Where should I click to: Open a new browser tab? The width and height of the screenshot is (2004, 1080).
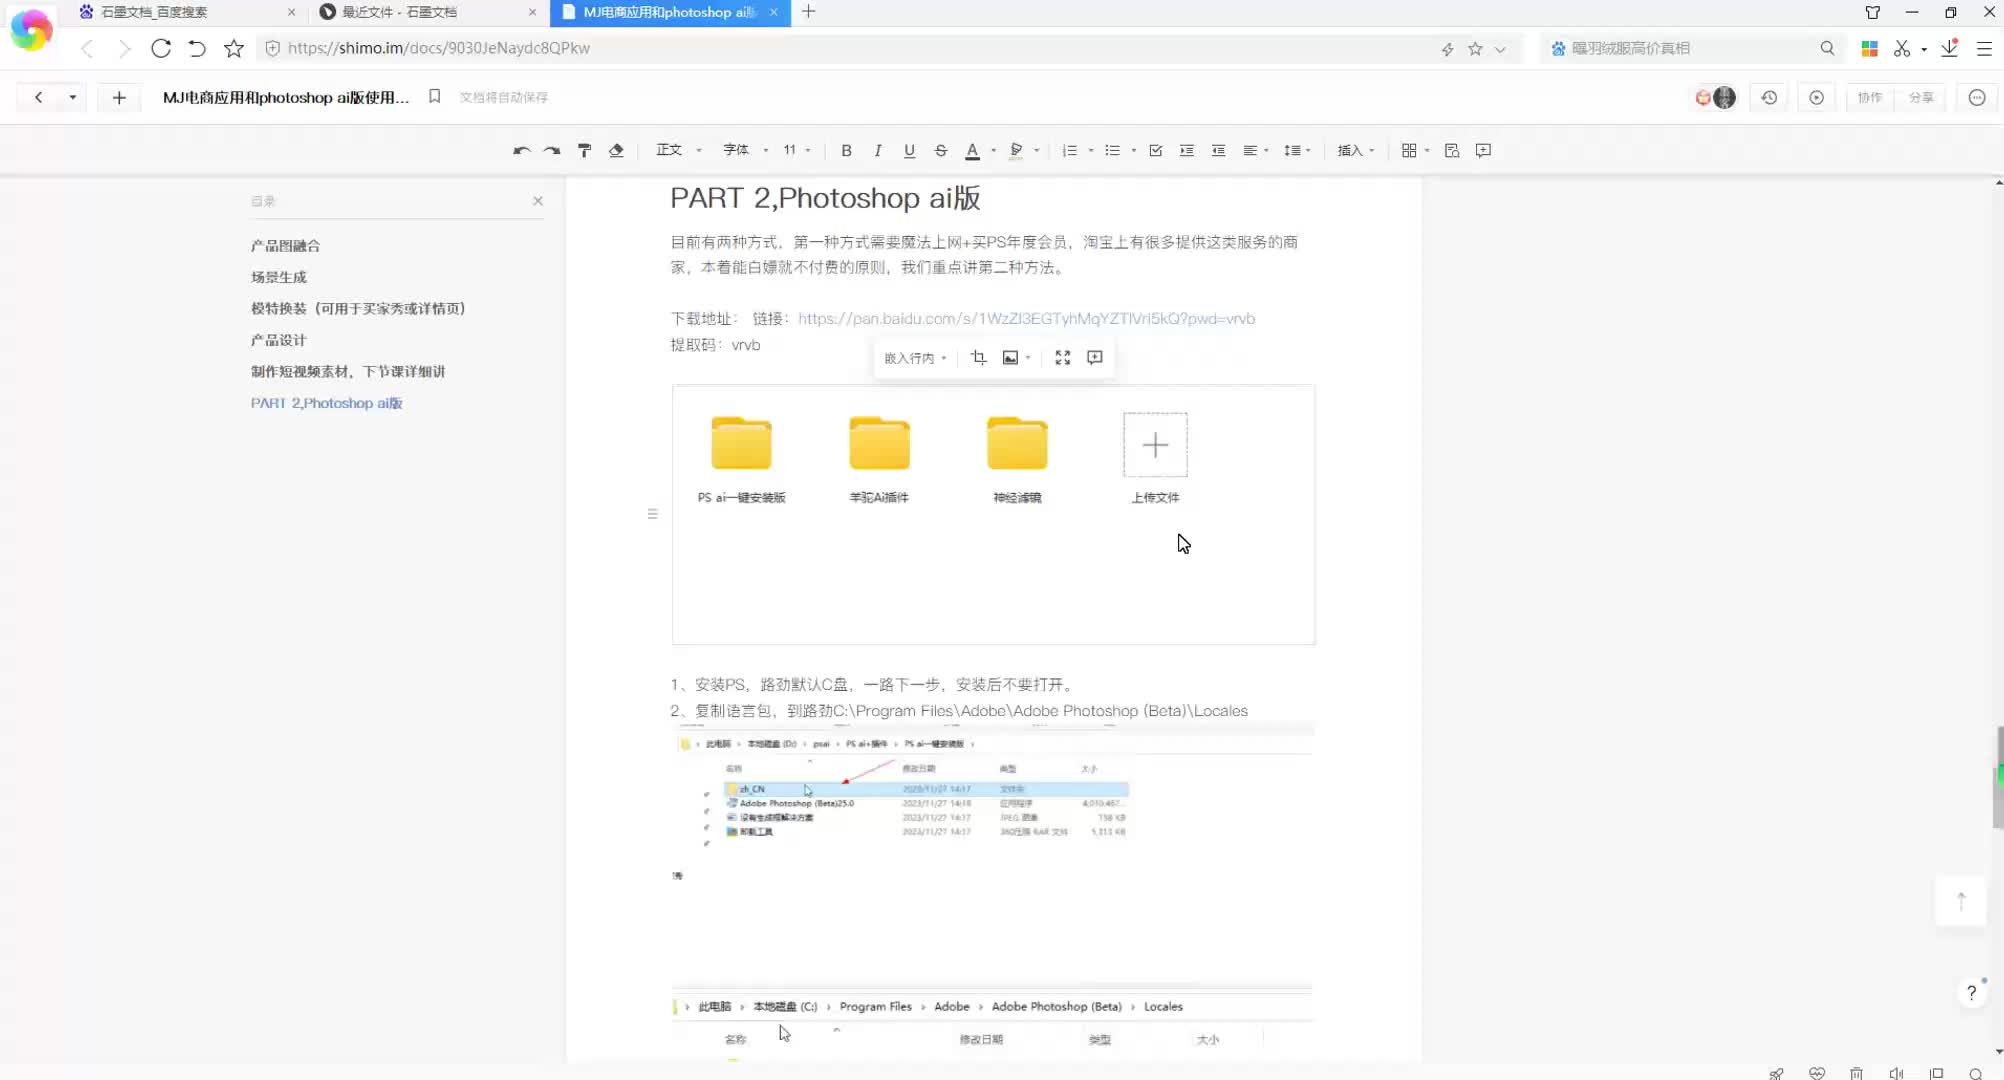click(809, 12)
